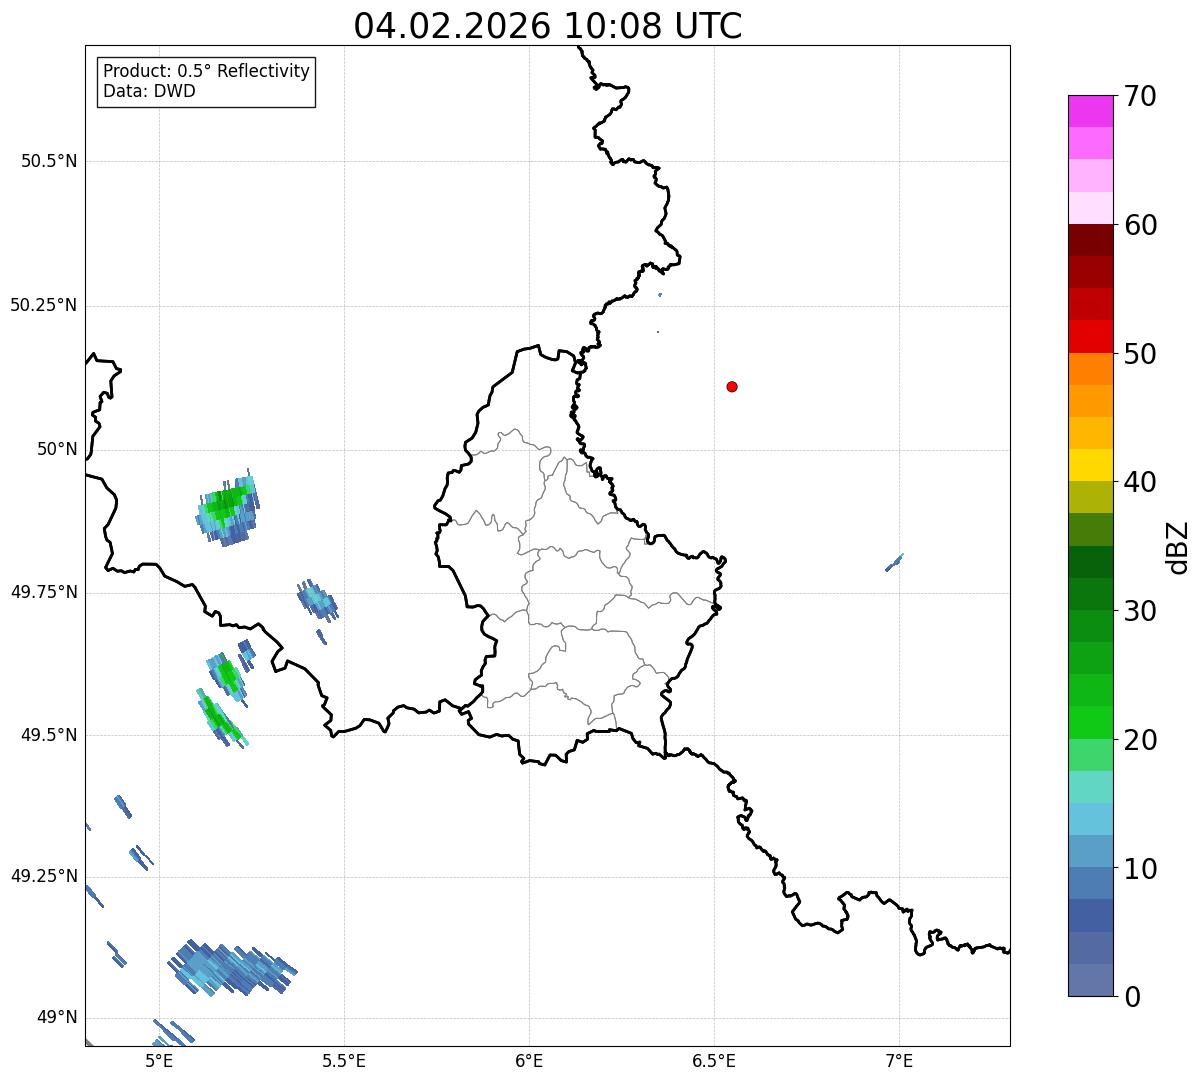The image size is (1202, 1081).
Task: Pick the light blue 12-14 dBZ band
Action: click(1091, 819)
